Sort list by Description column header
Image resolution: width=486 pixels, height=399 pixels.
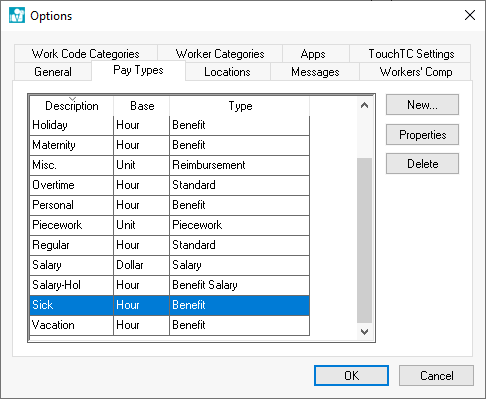(x=72, y=106)
